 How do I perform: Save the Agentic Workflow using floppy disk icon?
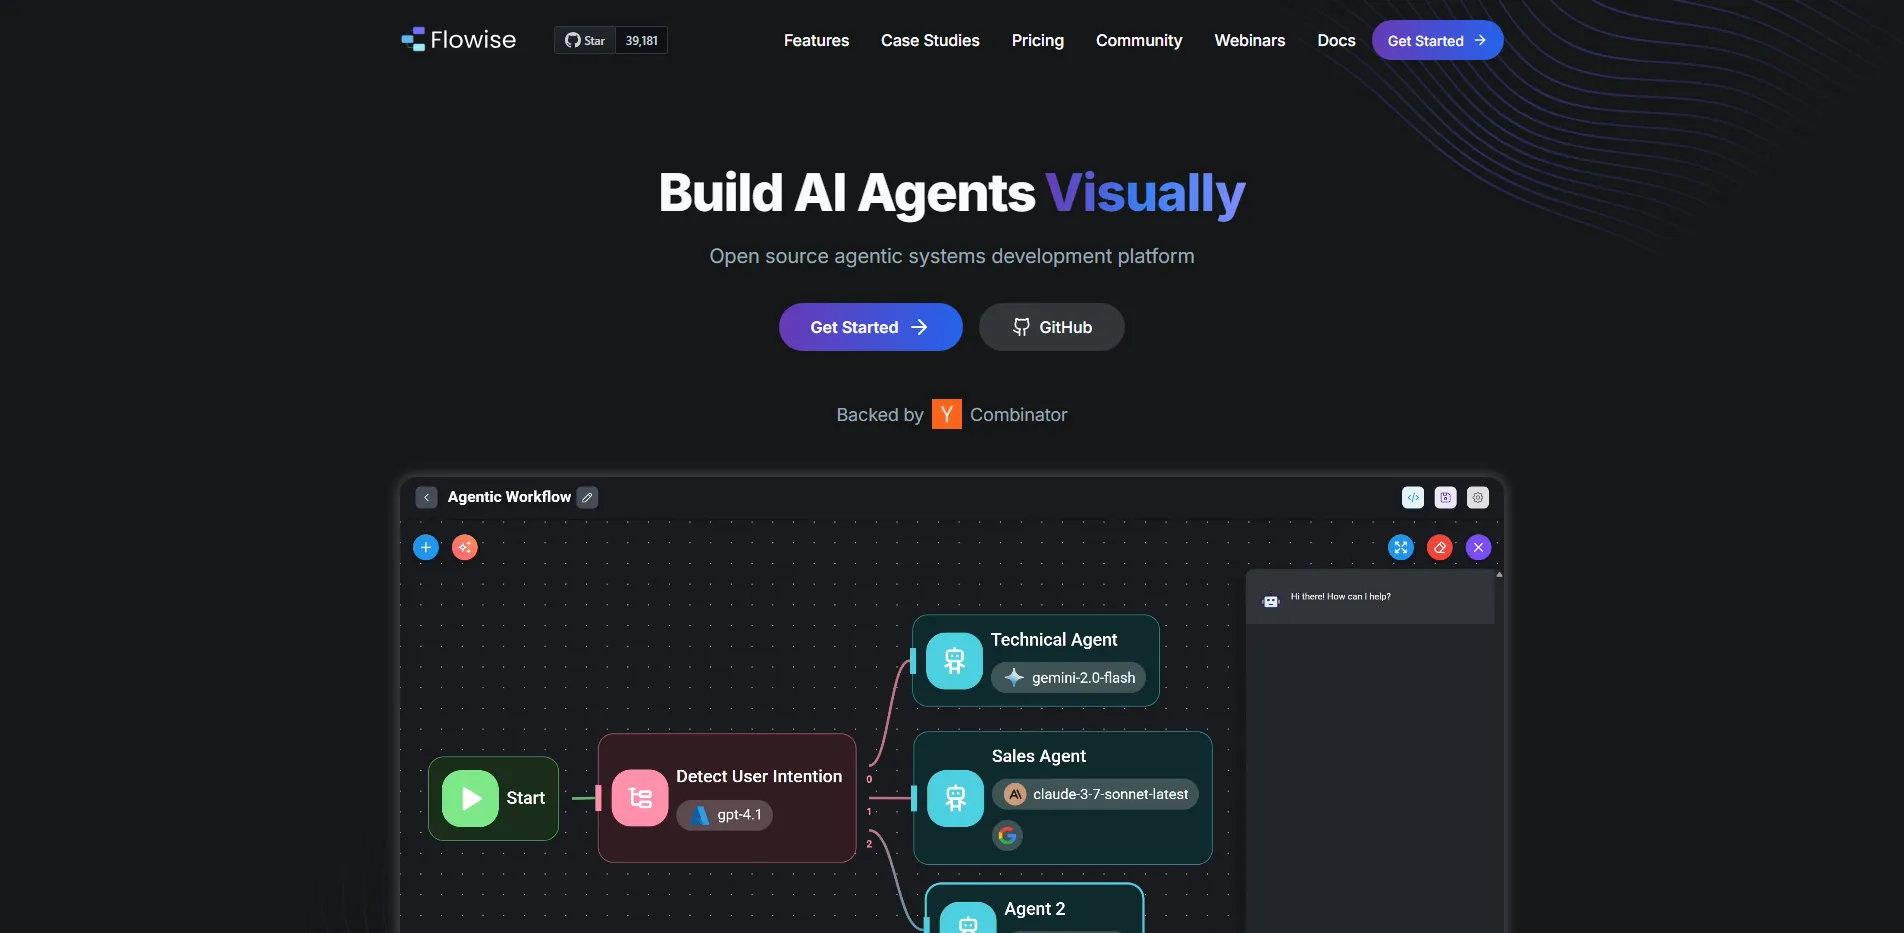point(1445,497)
